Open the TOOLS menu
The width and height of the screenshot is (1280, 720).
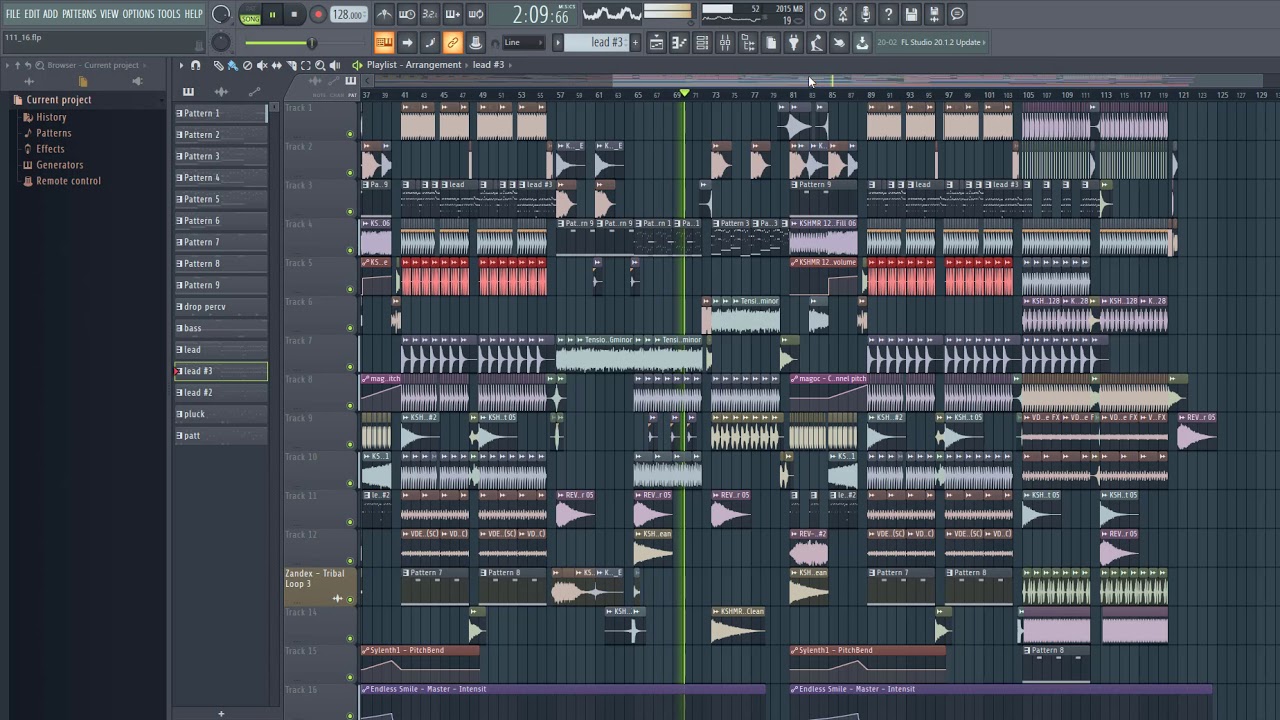point(168,14)
